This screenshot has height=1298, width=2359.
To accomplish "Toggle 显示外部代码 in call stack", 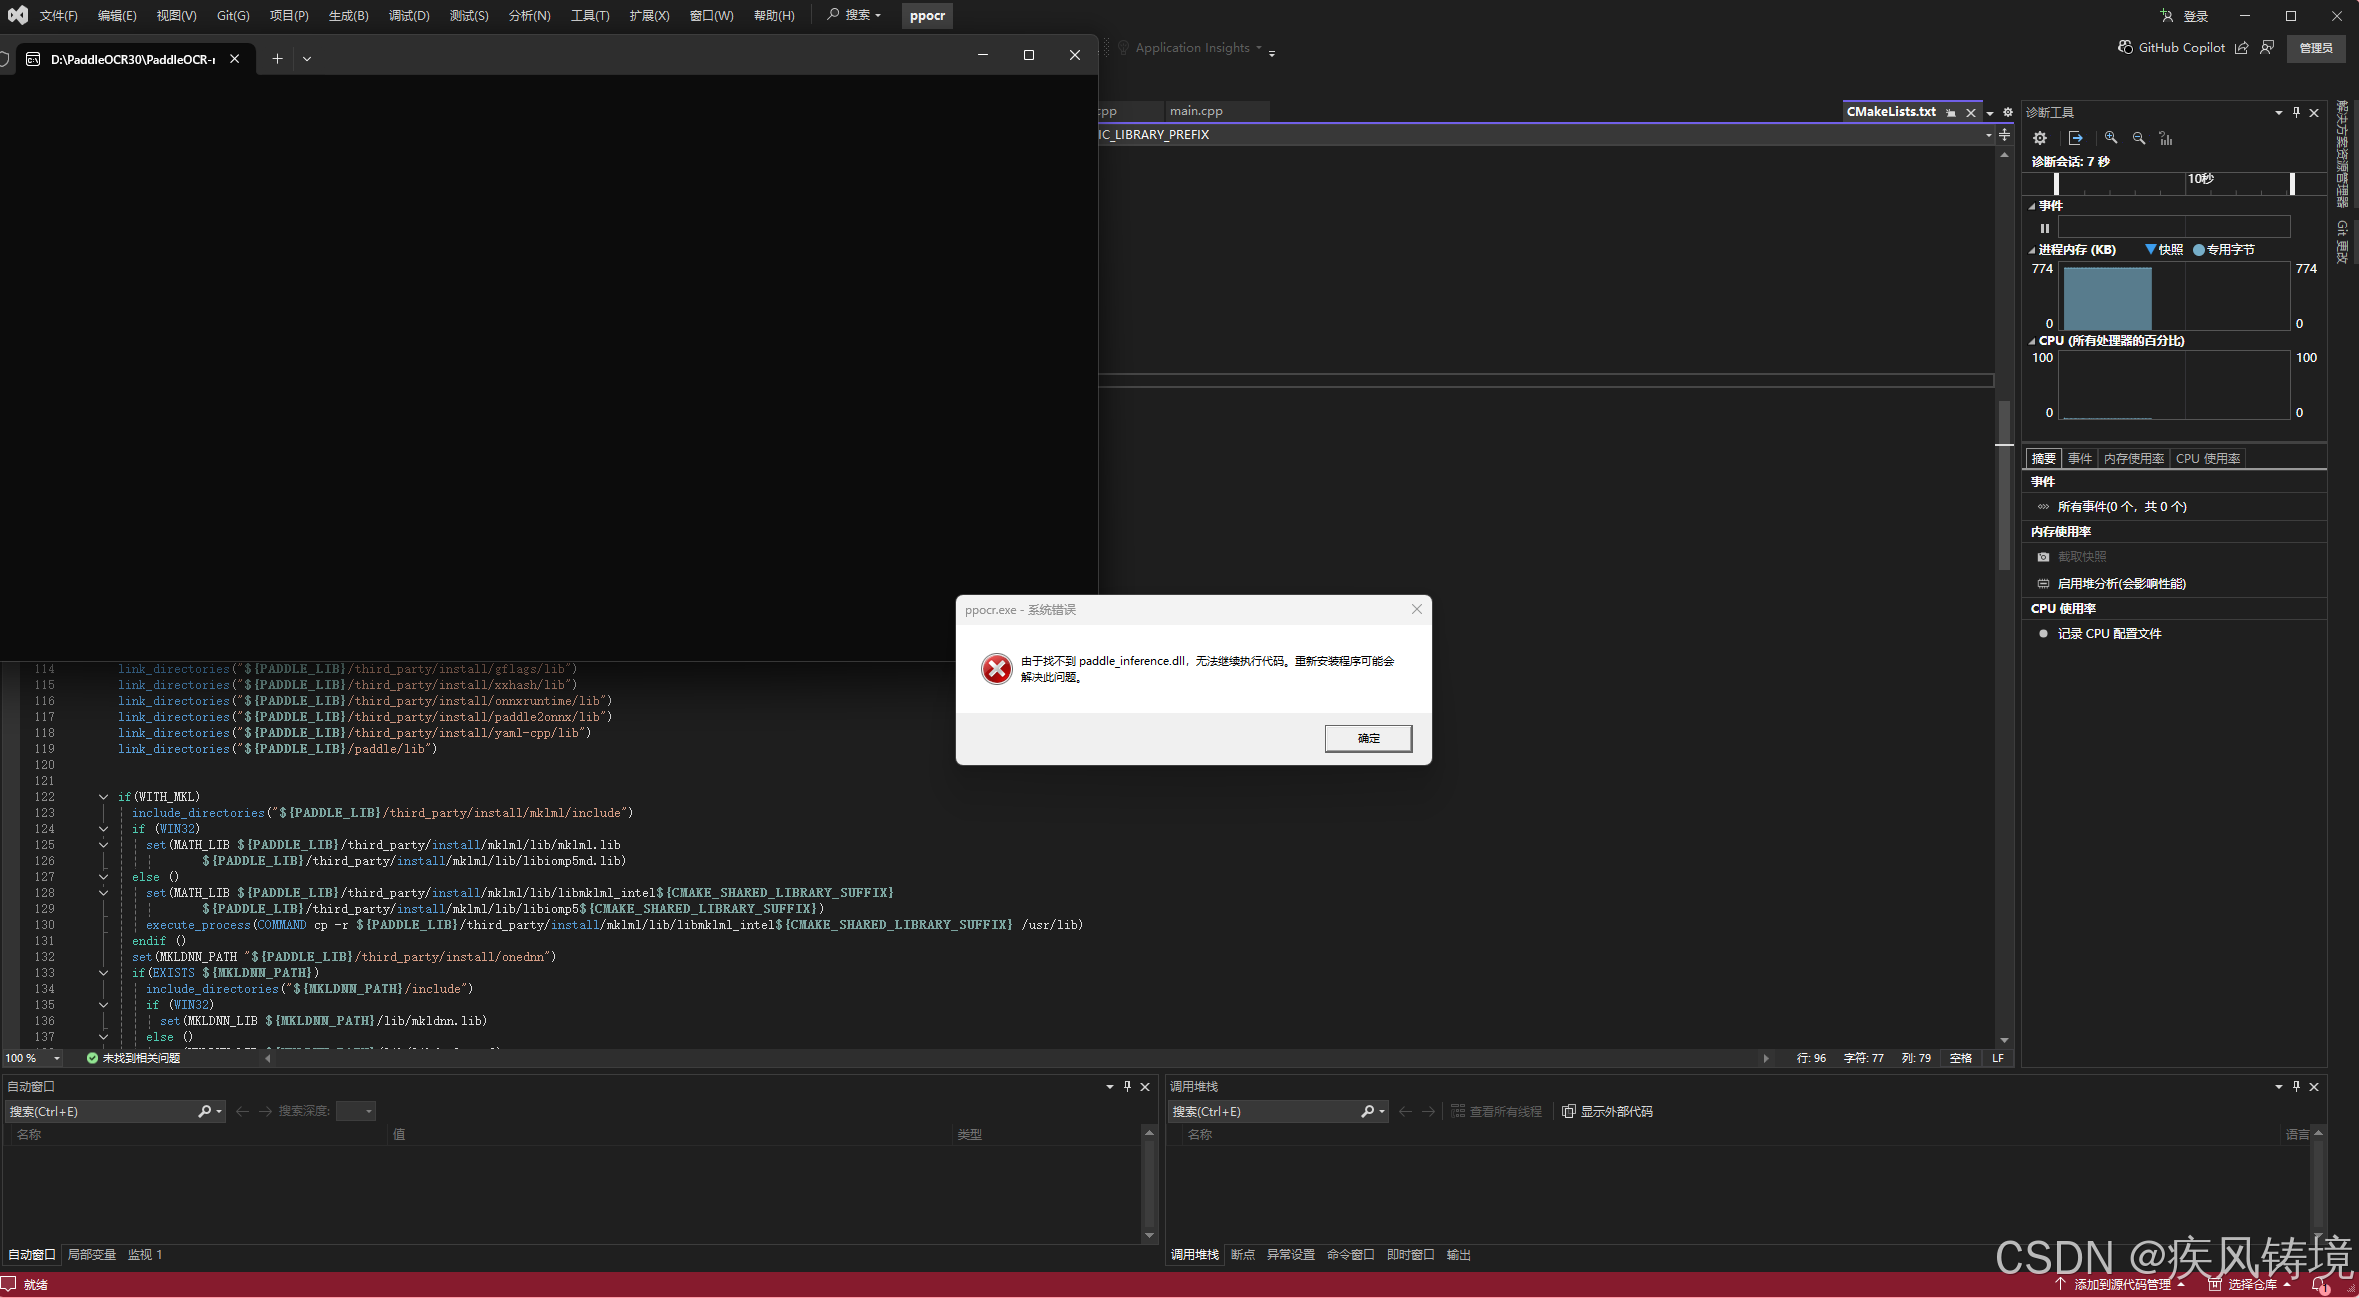I will 1607,1111.
